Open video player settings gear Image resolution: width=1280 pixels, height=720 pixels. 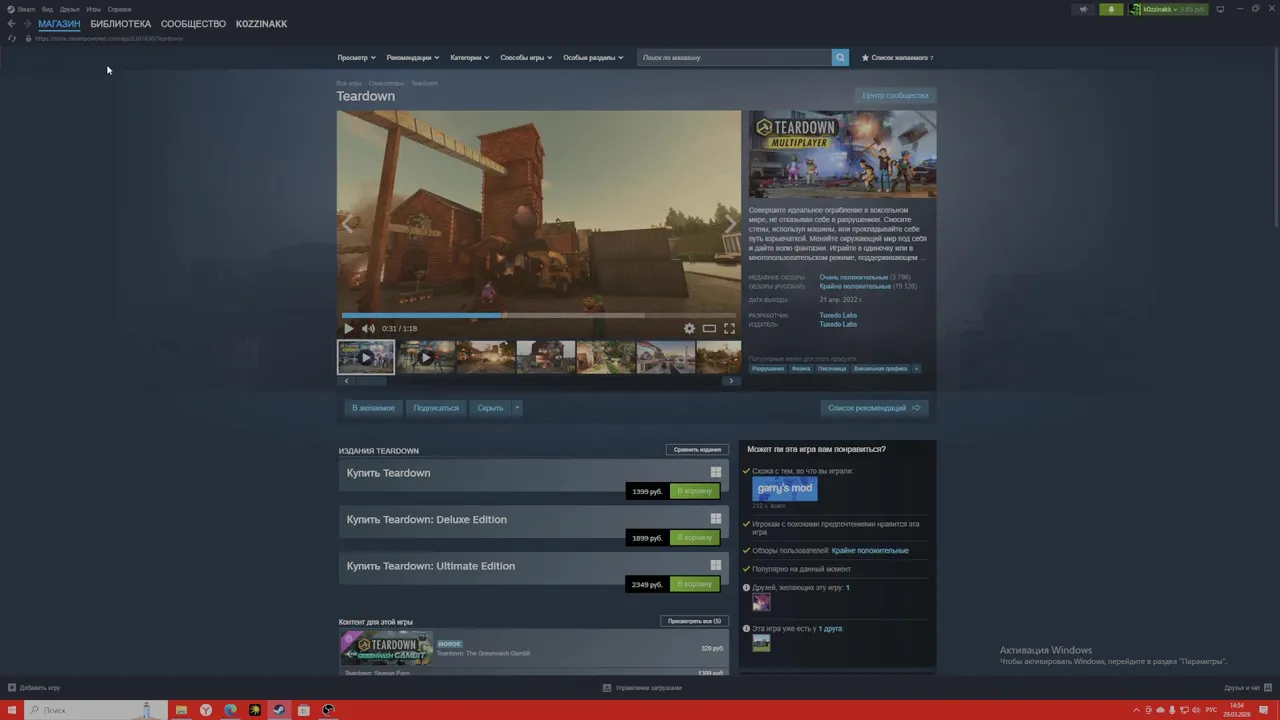point(689,328)
